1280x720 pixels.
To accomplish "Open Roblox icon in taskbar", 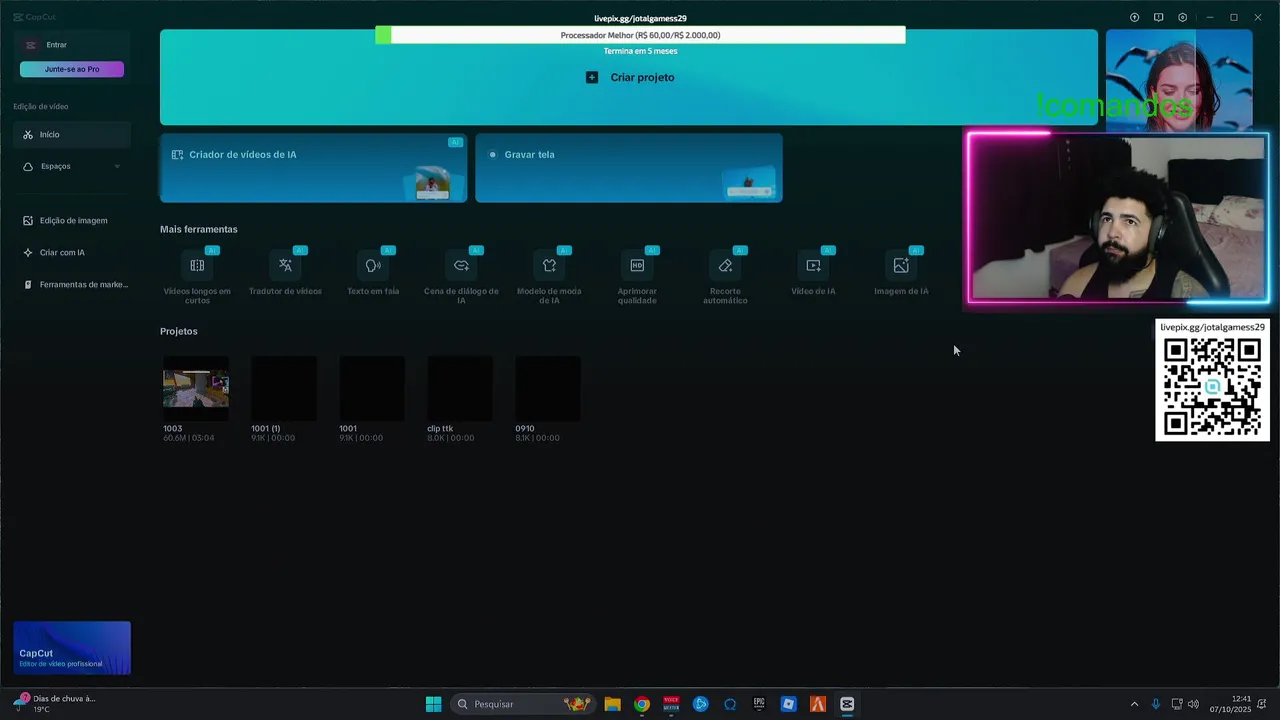I will tap(788, 704).
